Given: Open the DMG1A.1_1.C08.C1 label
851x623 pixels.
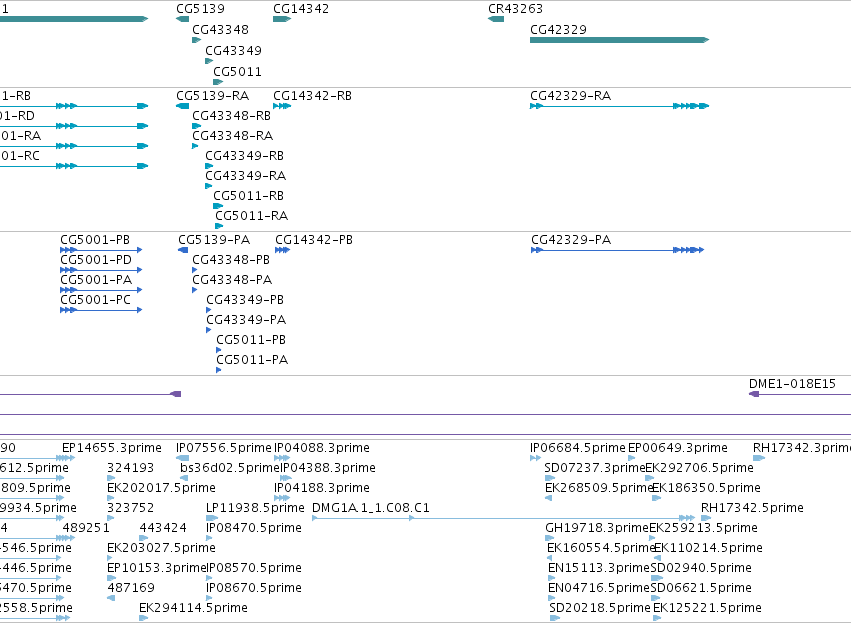Looking at the screenshot, I should tap(371, 508).
